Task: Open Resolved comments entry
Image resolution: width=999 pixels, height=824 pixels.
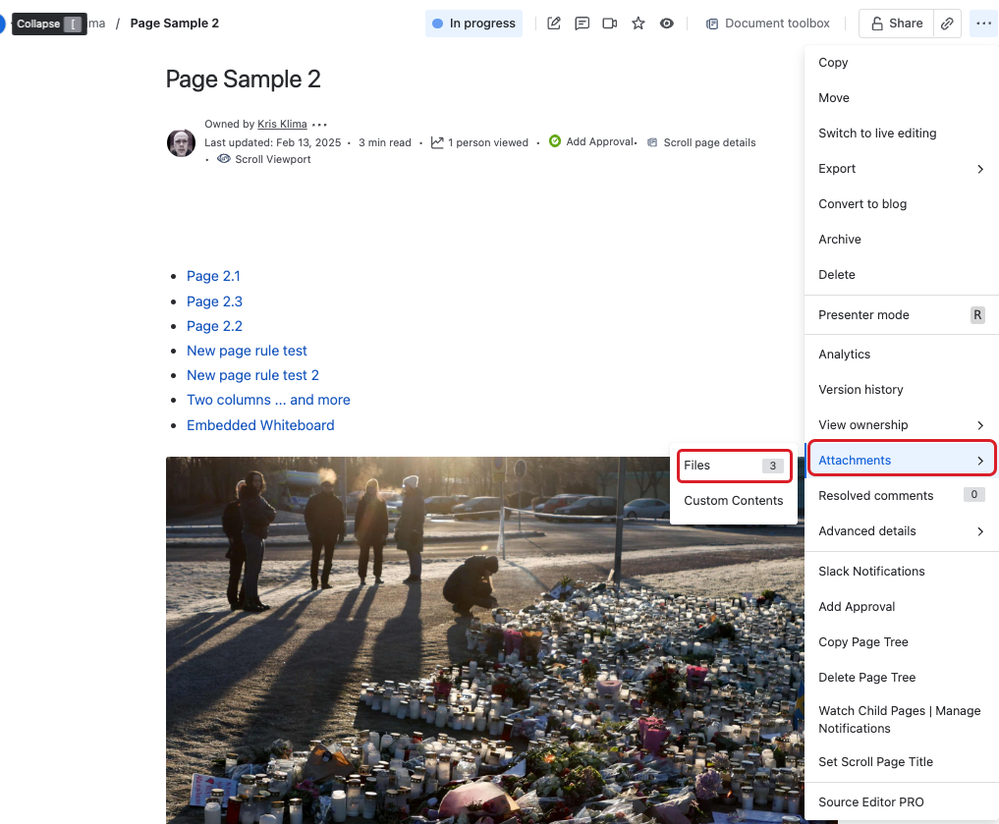Action: tap(901, 496)
